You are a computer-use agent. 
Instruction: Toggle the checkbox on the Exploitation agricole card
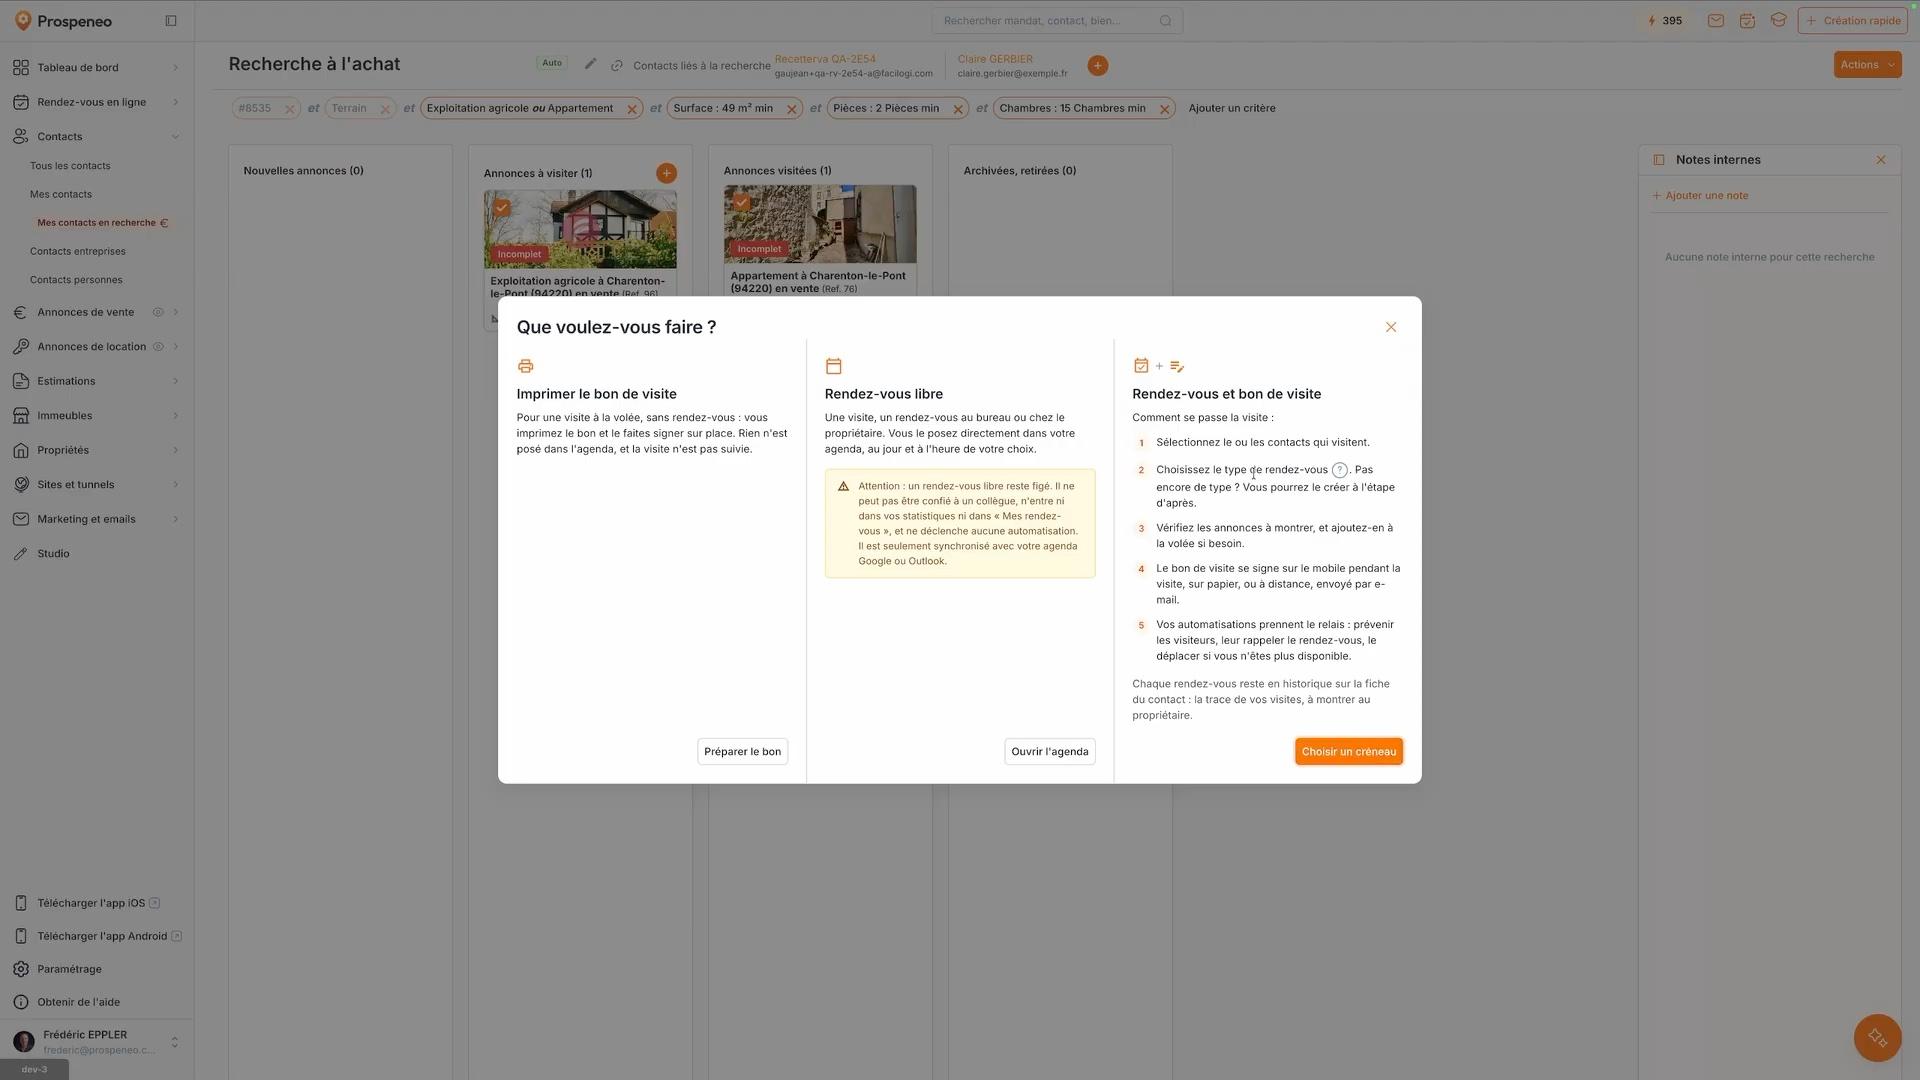pos(502,208)
